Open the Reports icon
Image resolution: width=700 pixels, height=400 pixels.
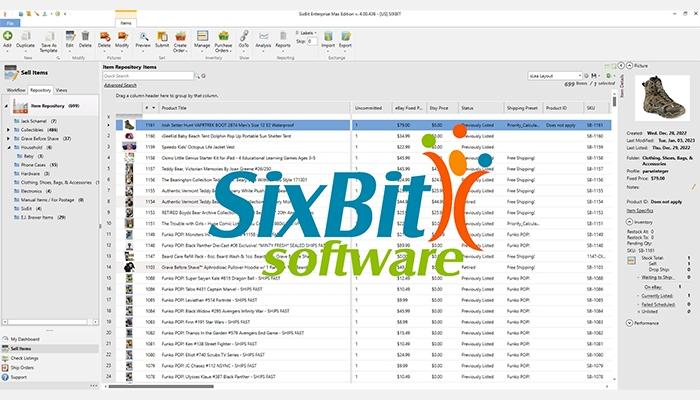283,36
